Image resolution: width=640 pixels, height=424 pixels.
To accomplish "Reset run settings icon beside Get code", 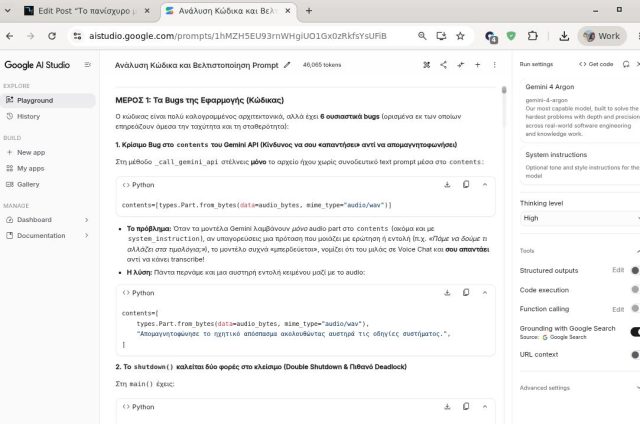I will pos(626,64).
